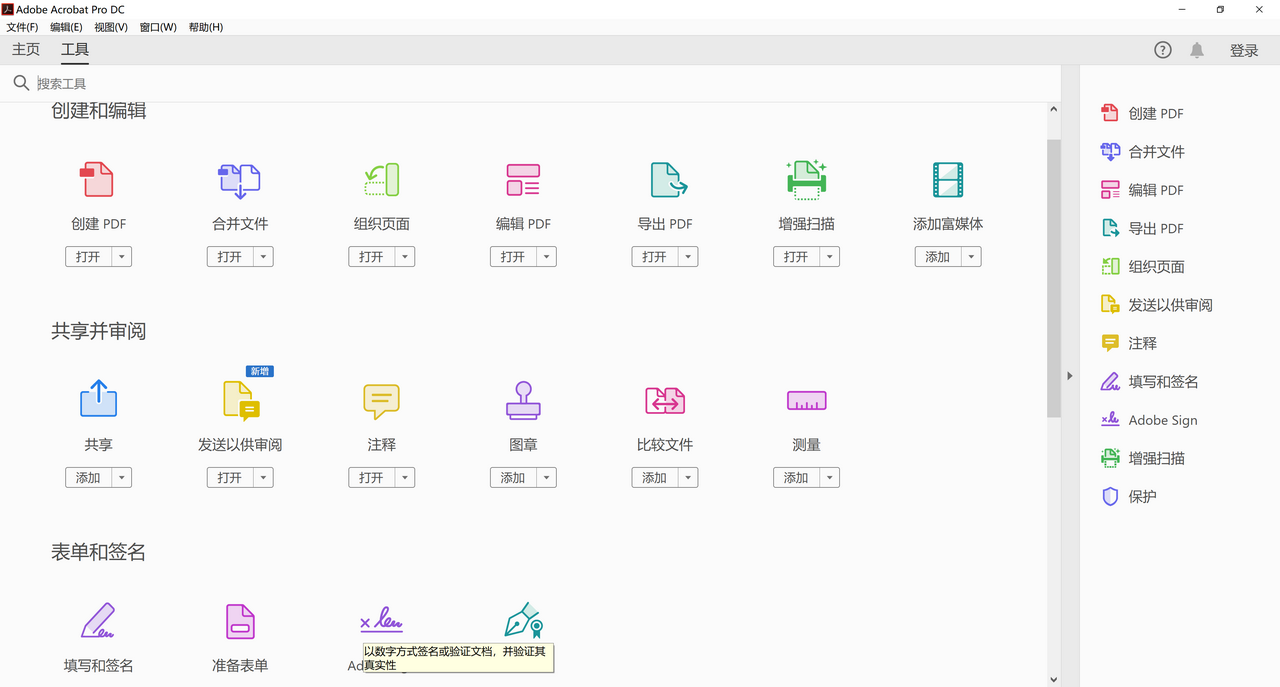The height and width of the screenshot is (687, 1280).
Task: Click the 登录 sign-in button
Action: (x=1244, y=50)
